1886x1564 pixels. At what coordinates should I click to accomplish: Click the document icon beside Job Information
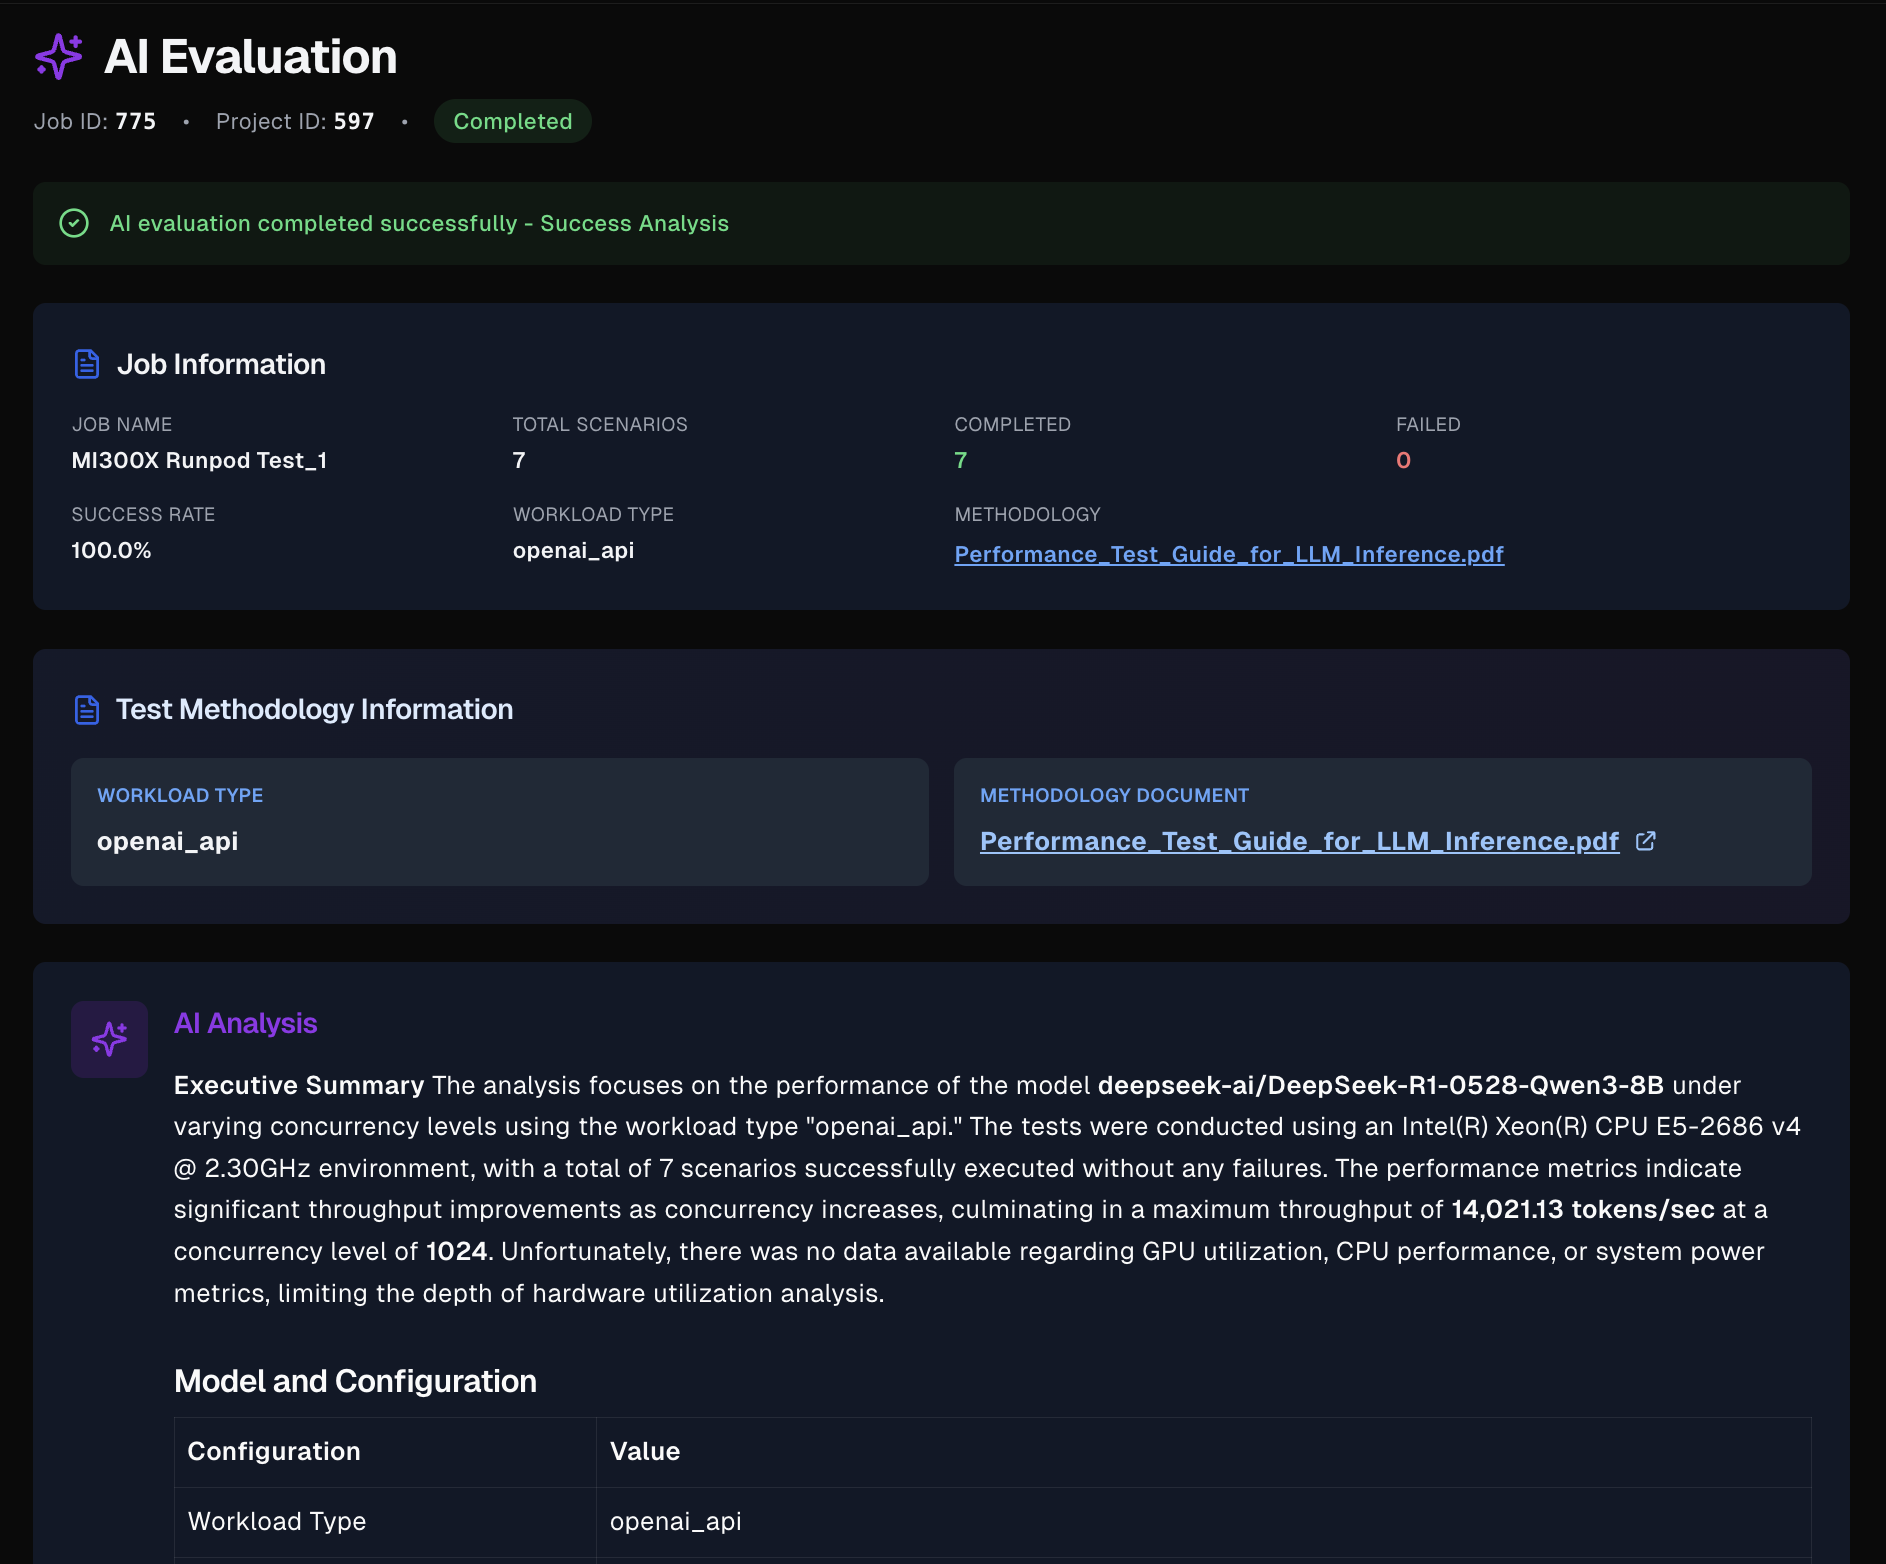click(87, 364)
